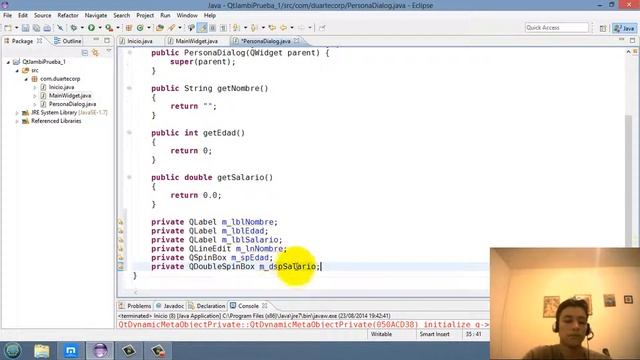Click the Previous Annotation toolbar icon
640x360 pixels.
coord(254,28)
